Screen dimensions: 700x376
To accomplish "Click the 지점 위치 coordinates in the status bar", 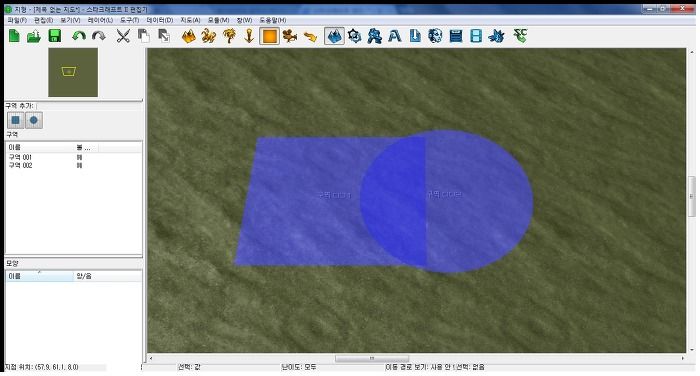I will click(42, 367).
